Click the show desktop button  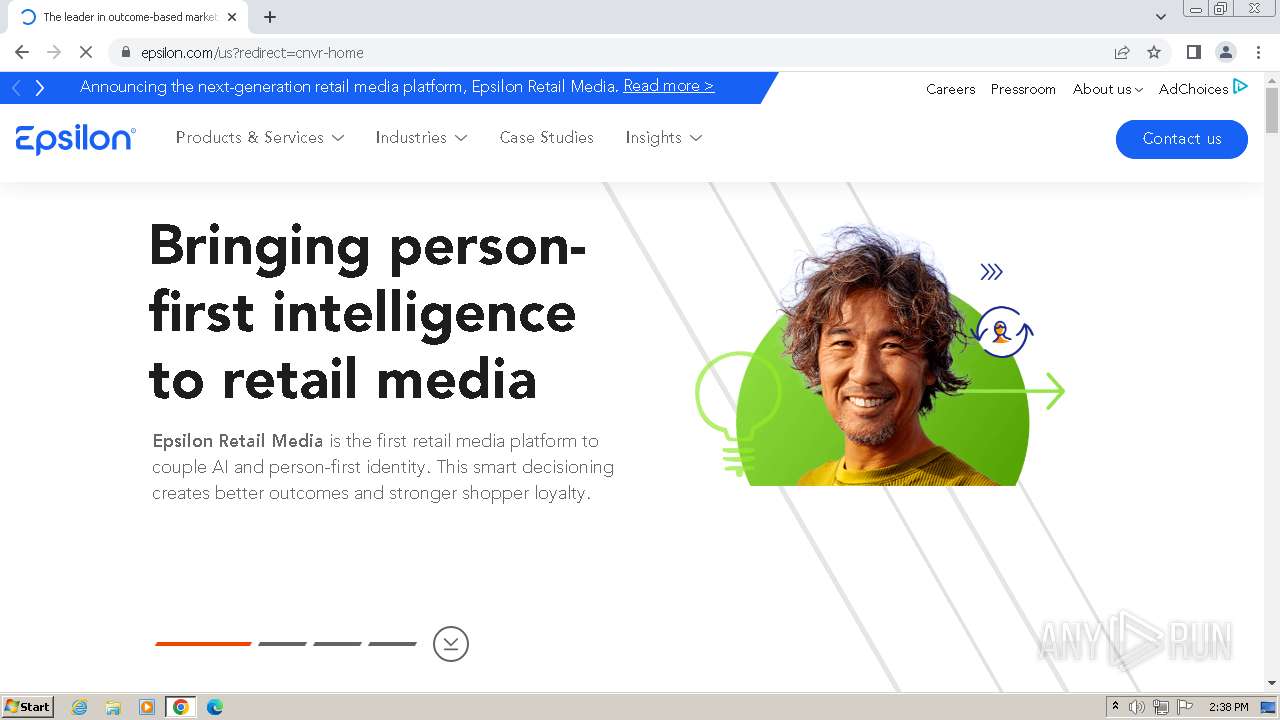[1269, 707]
